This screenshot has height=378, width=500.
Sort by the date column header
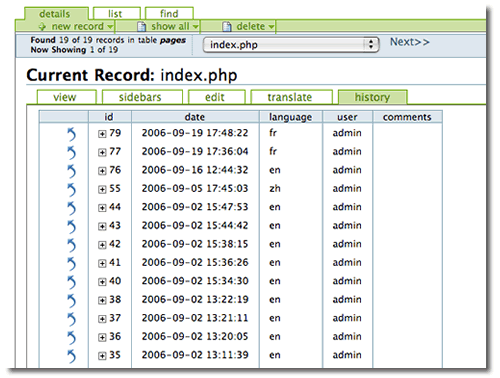(x=195, y=117)
